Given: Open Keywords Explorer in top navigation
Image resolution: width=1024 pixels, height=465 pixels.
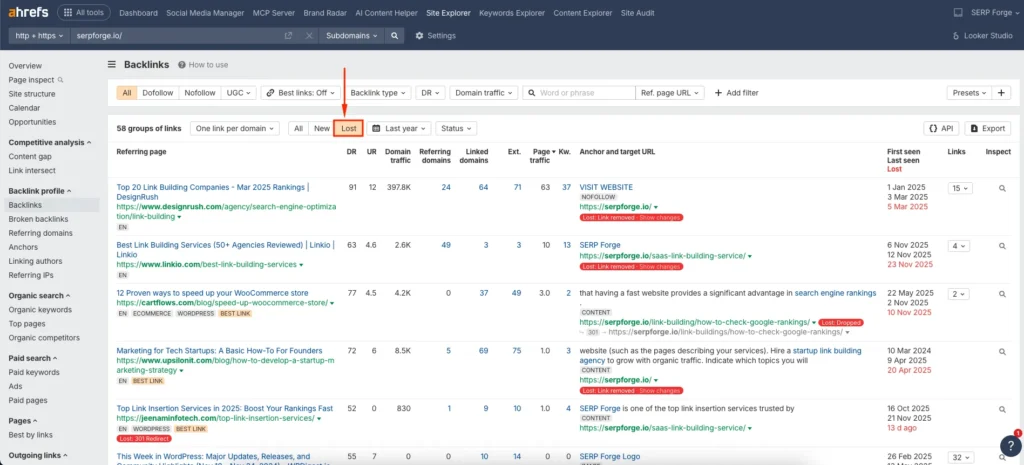Looking at the screenshot, I should (512, 12).
